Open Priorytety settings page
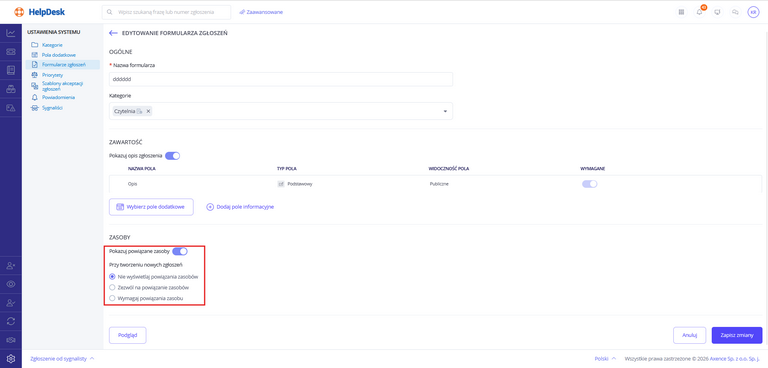The image size is (768, 368). coord(52,75)
